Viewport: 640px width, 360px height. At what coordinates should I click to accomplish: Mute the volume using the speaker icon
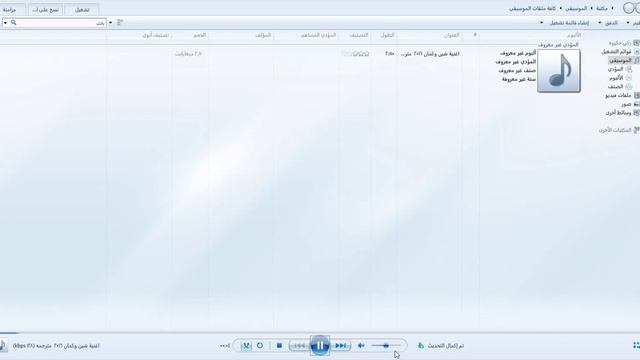[x=361, y=346]
